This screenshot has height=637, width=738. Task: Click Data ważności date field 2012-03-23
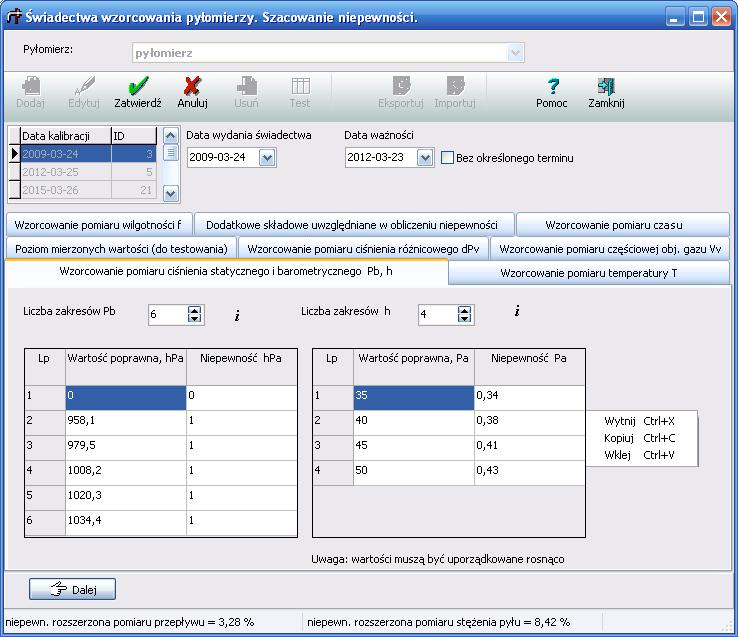[381, 157]
